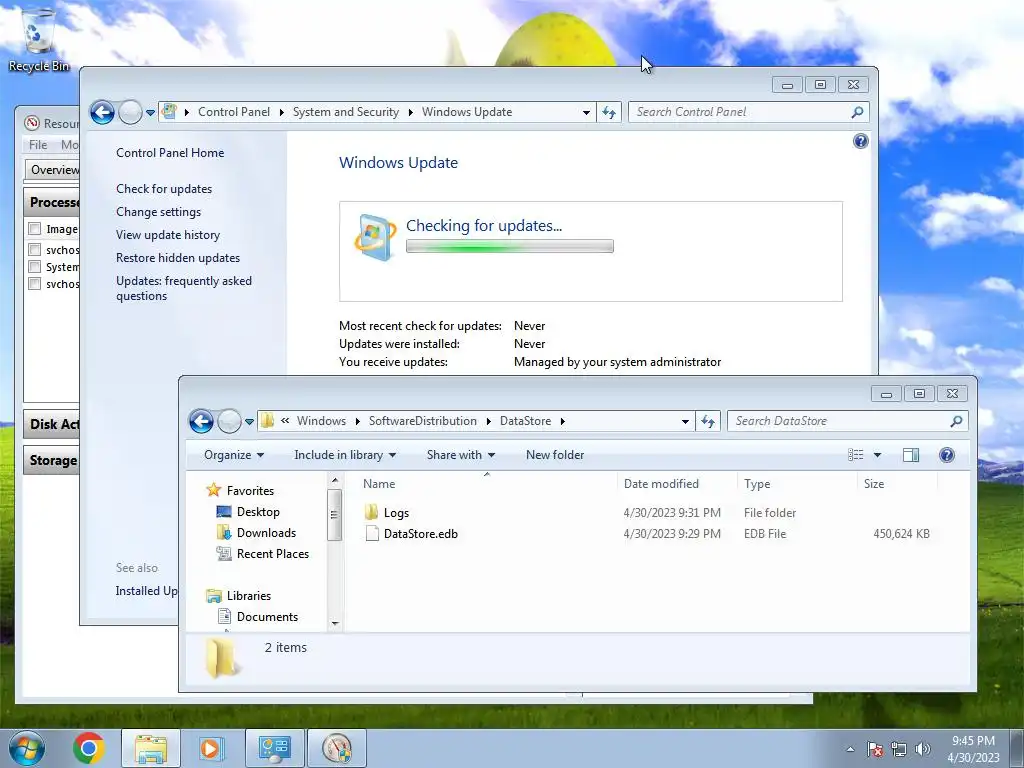The image size is (1024, 768).
Task: Open Windows Explorer taskbar icon
Action: pos(151,748)
